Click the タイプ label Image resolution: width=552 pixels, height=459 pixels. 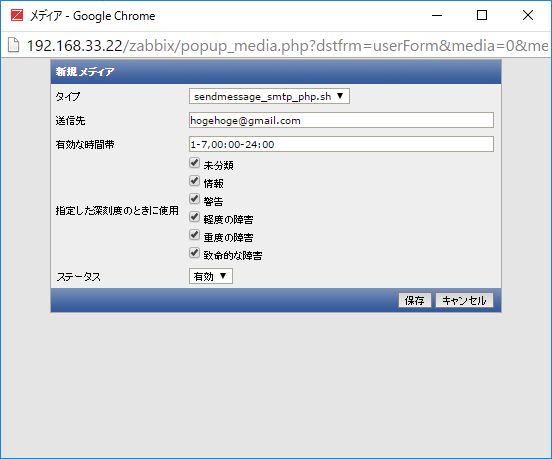[x=68, y=96]
